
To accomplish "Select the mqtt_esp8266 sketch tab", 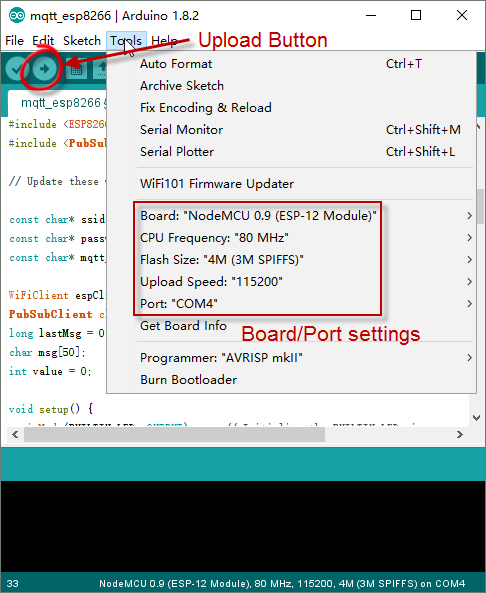I will (x=61, y=103).
